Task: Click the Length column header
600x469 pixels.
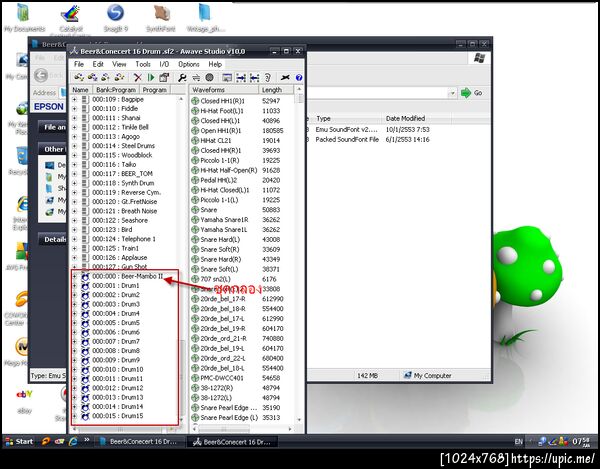Action: pos(276,90)
